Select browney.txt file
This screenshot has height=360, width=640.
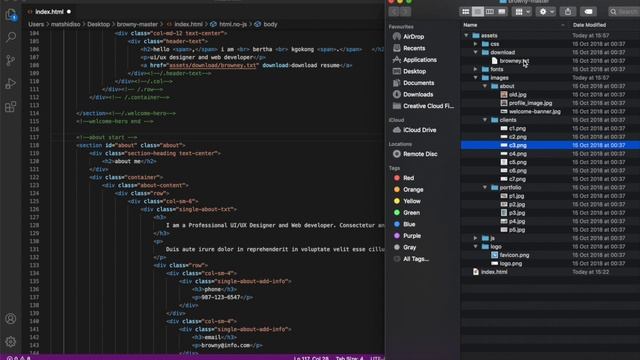(x=514, y=61)
